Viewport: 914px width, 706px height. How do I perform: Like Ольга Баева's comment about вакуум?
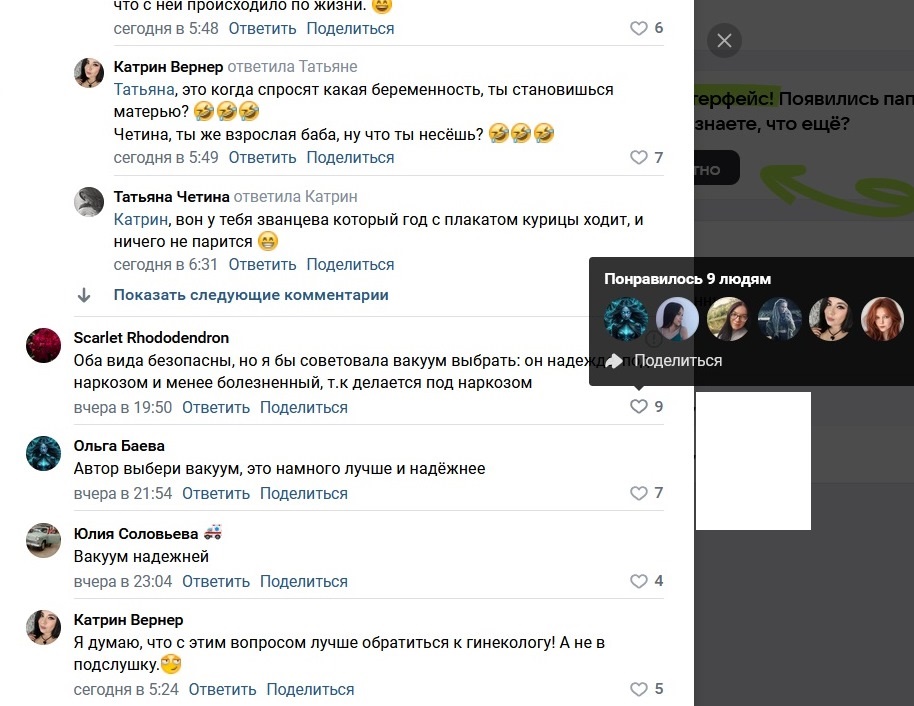point(639,493)
